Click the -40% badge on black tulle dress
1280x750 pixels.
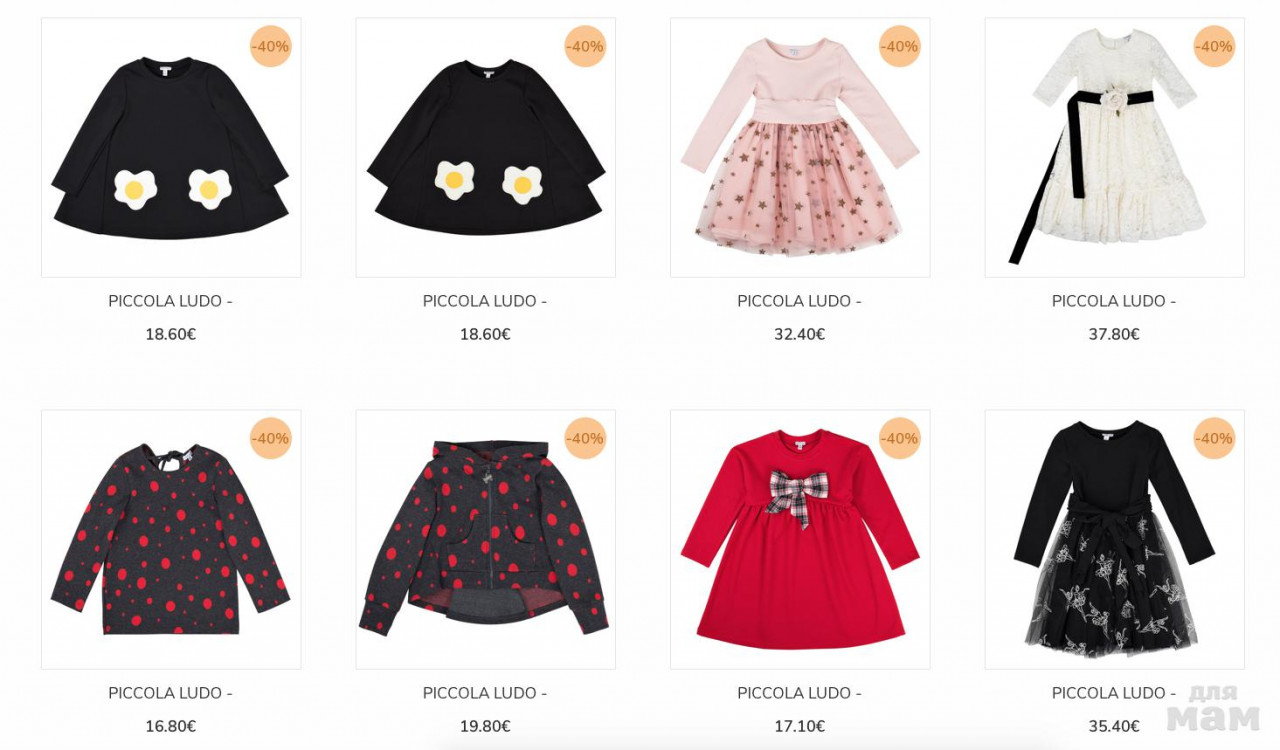coord(1214,438)
